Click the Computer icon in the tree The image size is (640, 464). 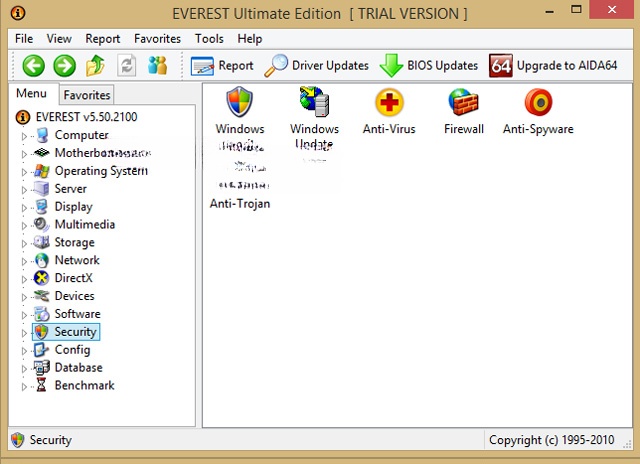42,135
